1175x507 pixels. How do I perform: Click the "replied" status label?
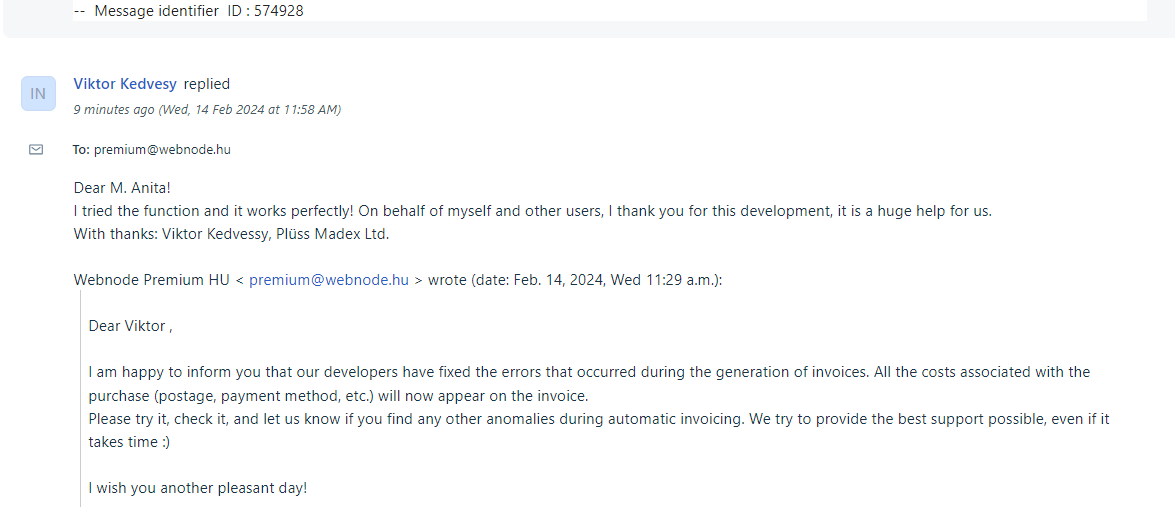pos(207,84)
